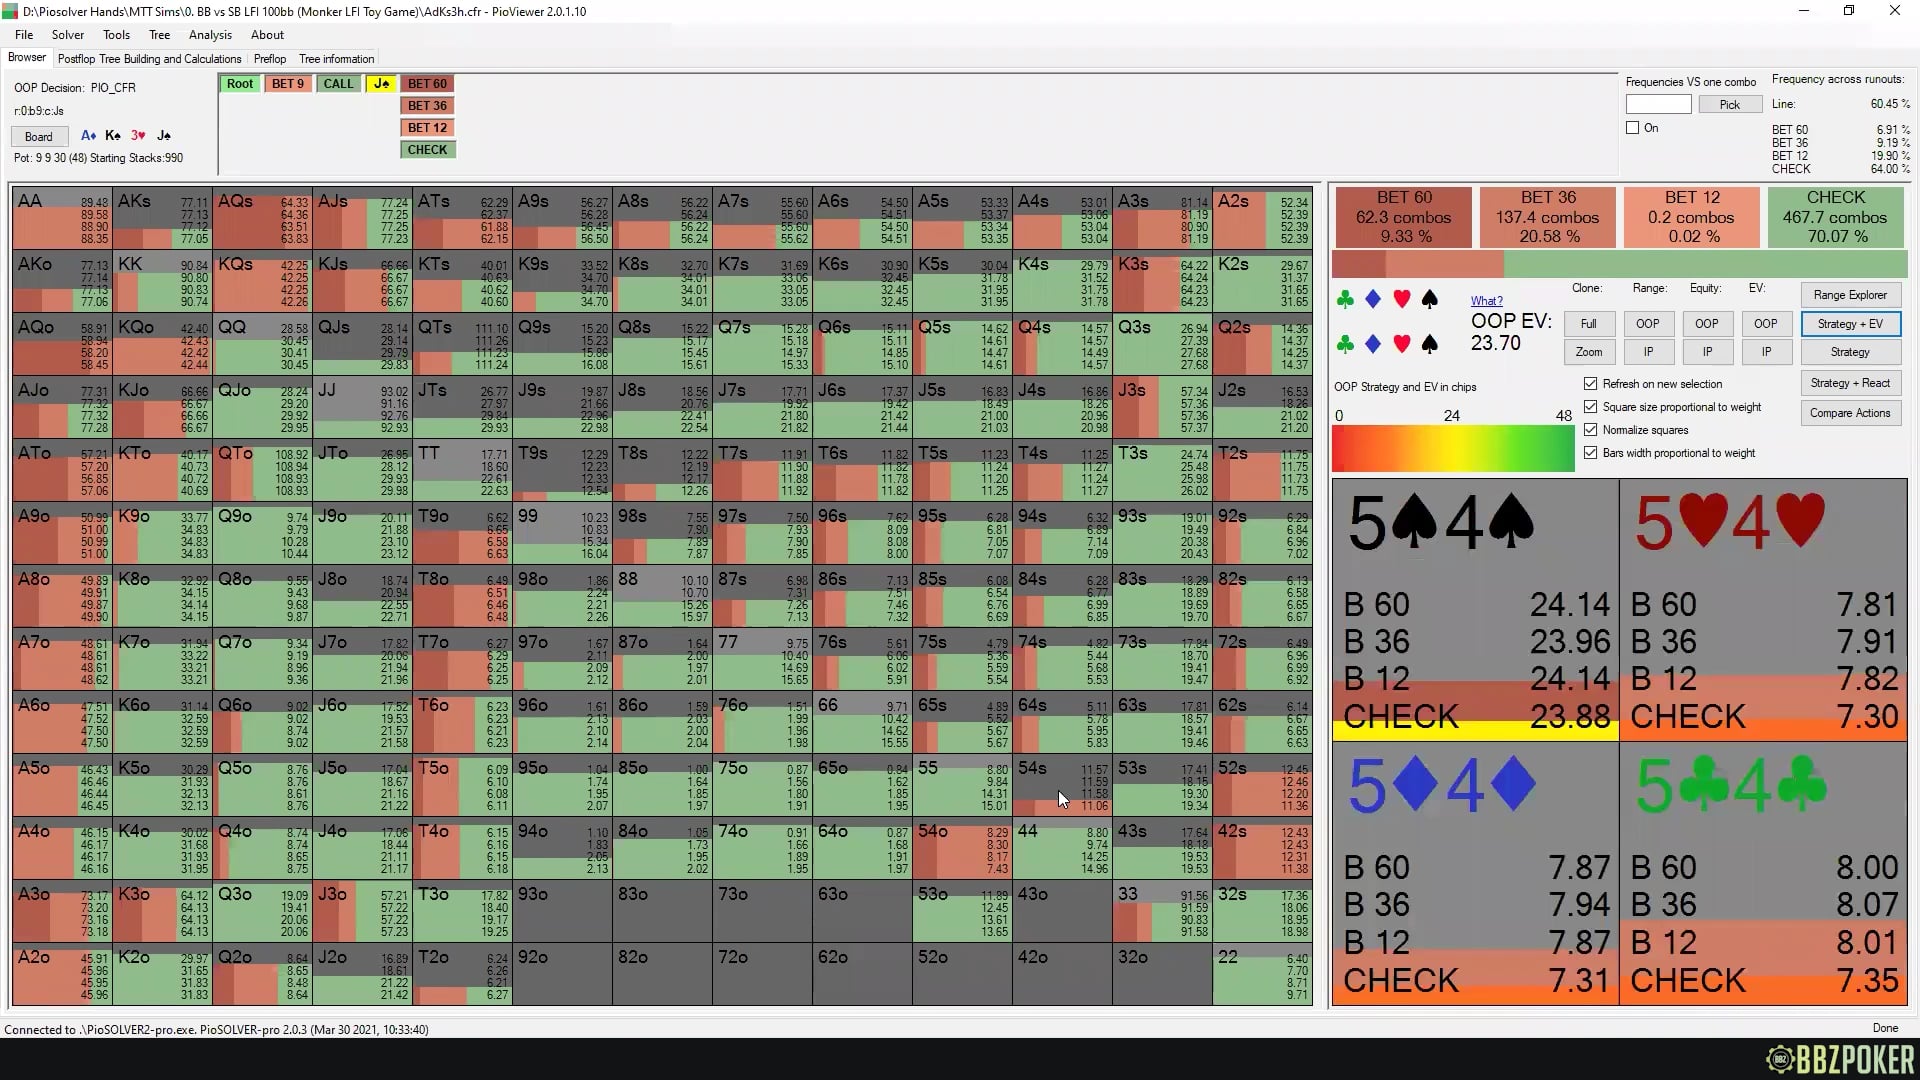Click the Frequencies VS one combo input field

[1658, 104]
